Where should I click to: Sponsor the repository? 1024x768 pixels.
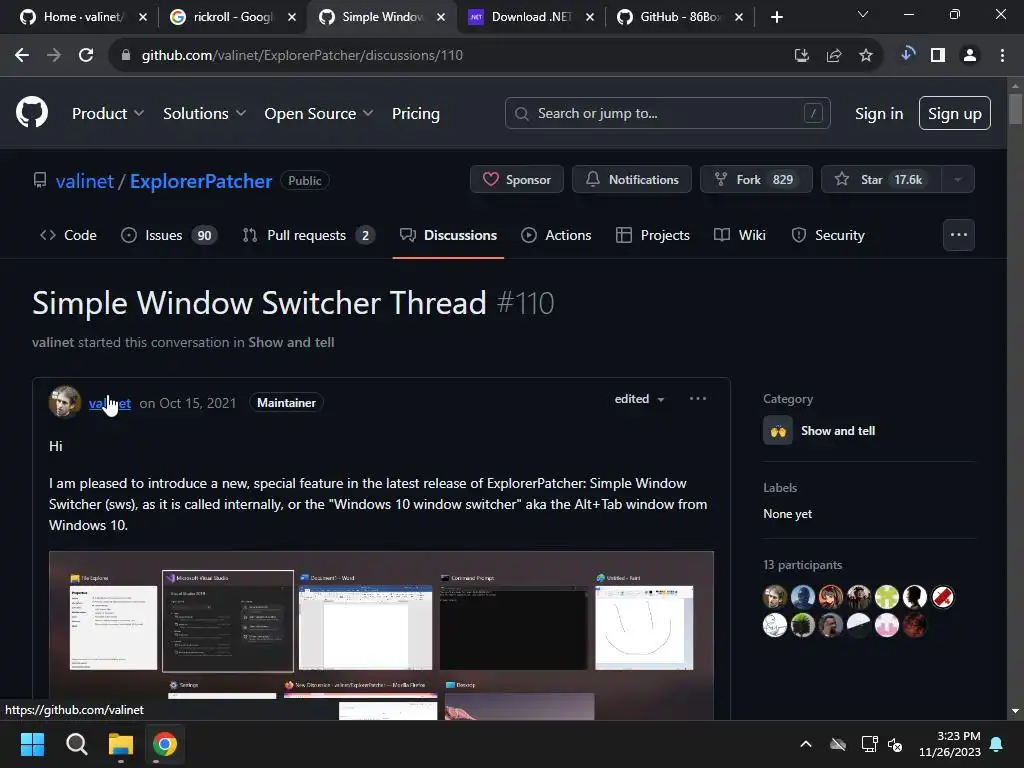(x=517, y=180)
